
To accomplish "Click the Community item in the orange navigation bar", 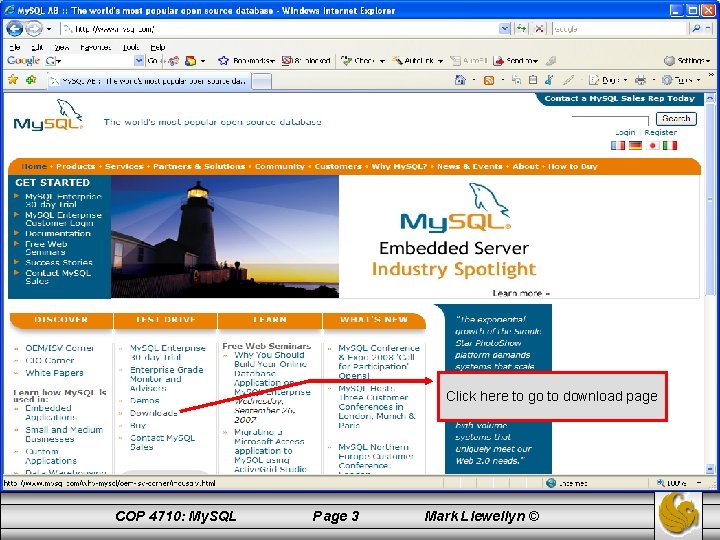I will pyautogui.click(x=280, y=167).
